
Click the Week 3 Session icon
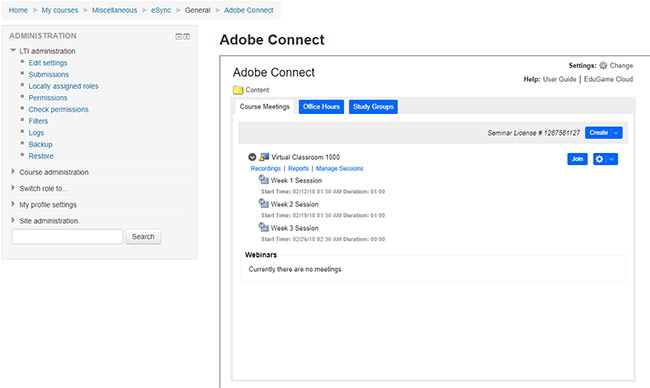click(x=264, y=227)
